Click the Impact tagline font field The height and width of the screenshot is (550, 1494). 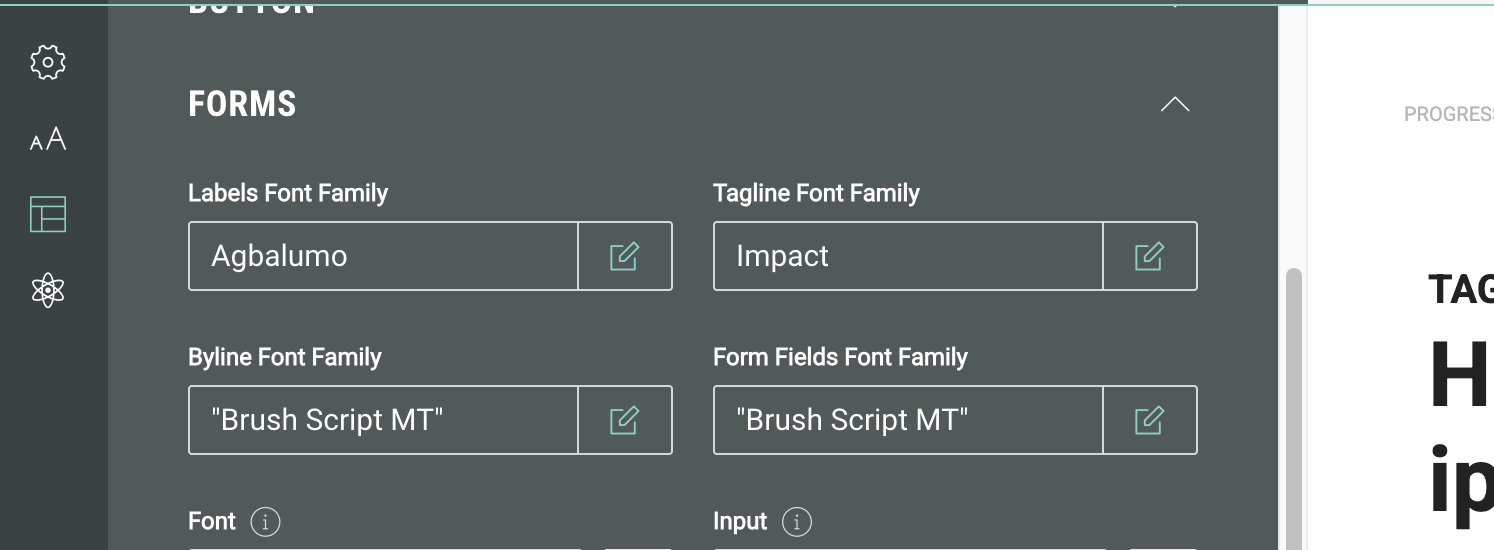[x=907, y=256]
